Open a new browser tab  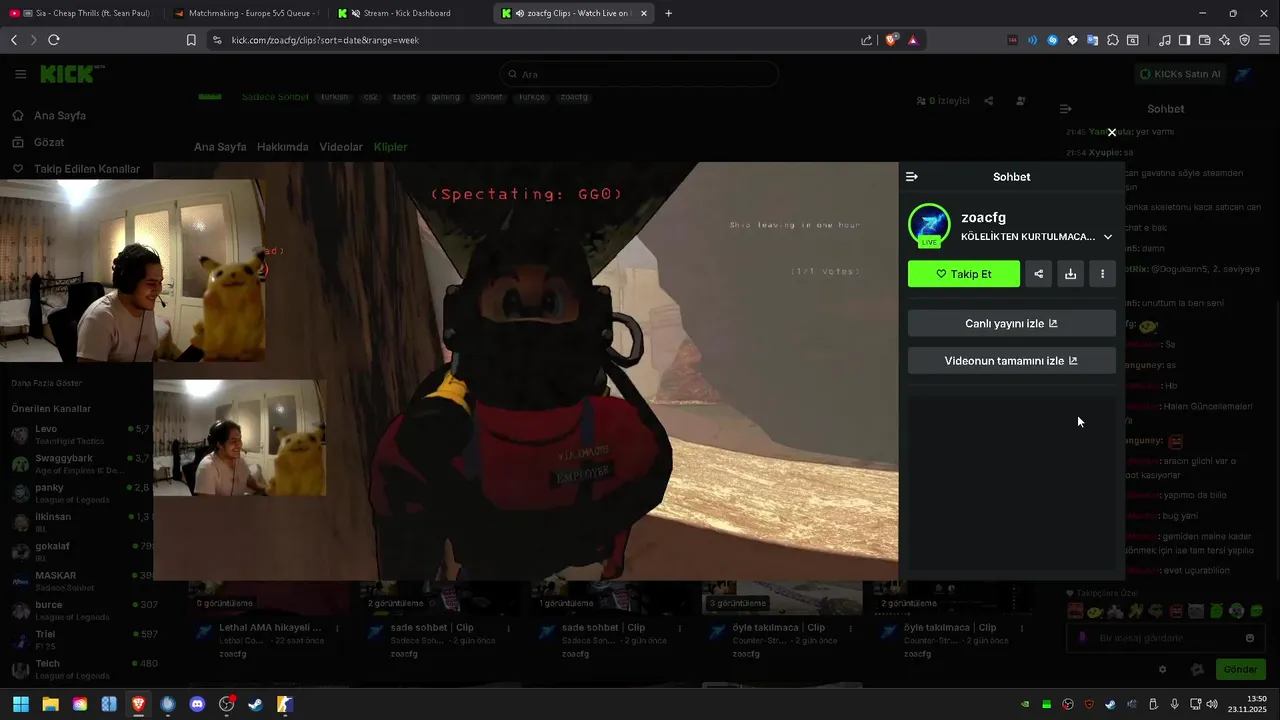pos(668,13)
